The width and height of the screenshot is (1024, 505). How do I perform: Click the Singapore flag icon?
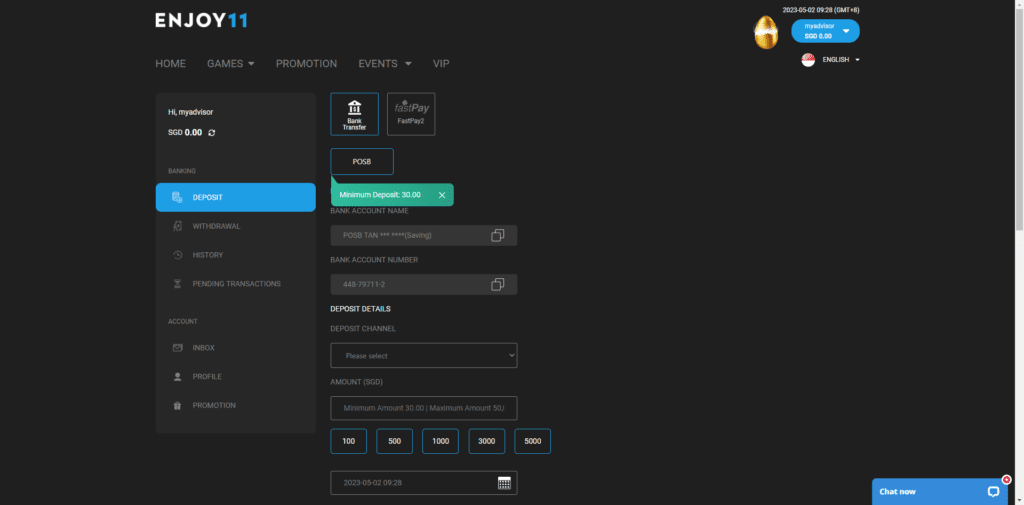[x=808, y=60]
